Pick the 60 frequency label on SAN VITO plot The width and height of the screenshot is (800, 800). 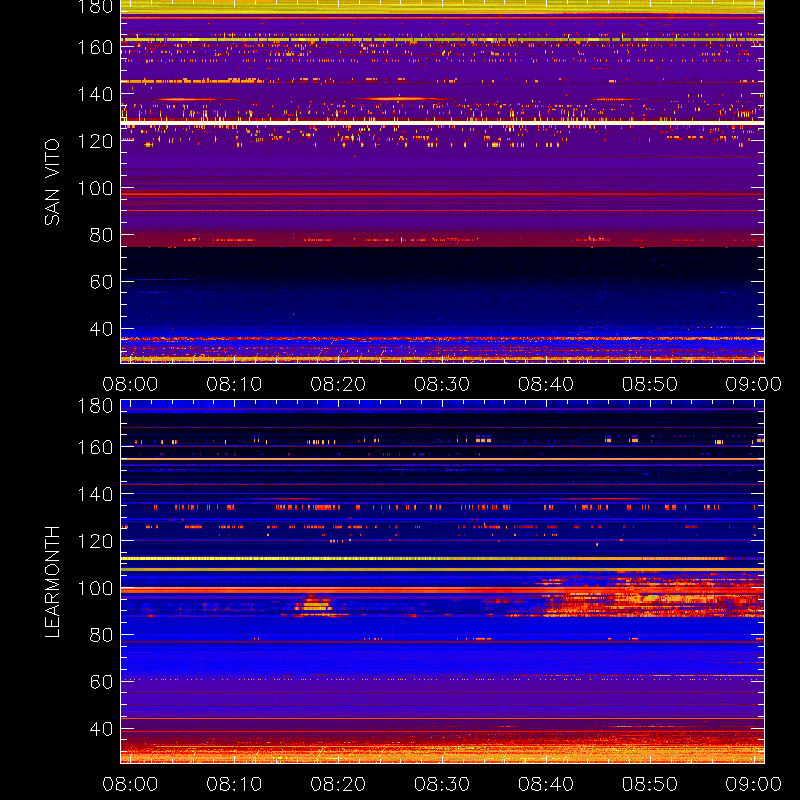click(x=101, y=282)
